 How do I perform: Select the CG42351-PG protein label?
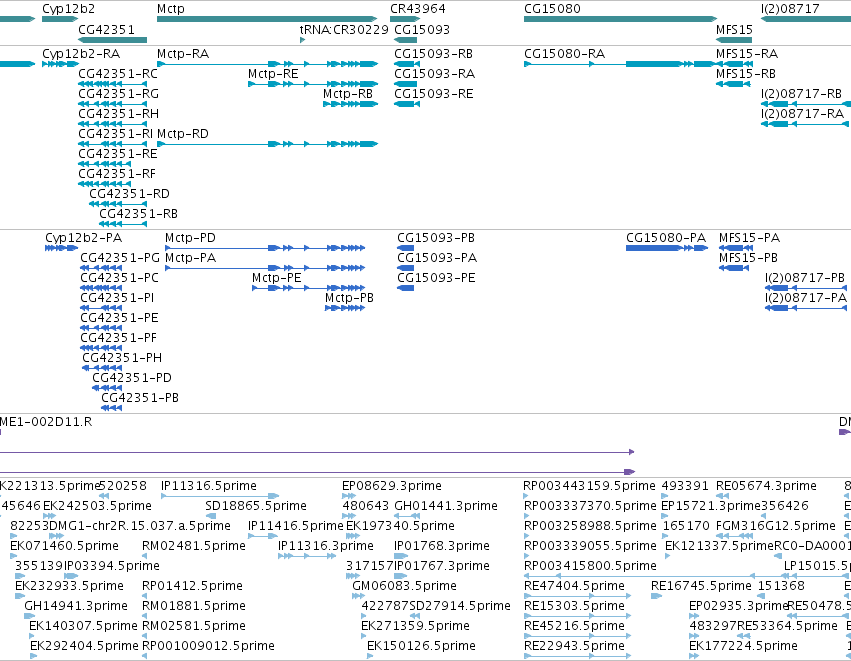point(120,258)
